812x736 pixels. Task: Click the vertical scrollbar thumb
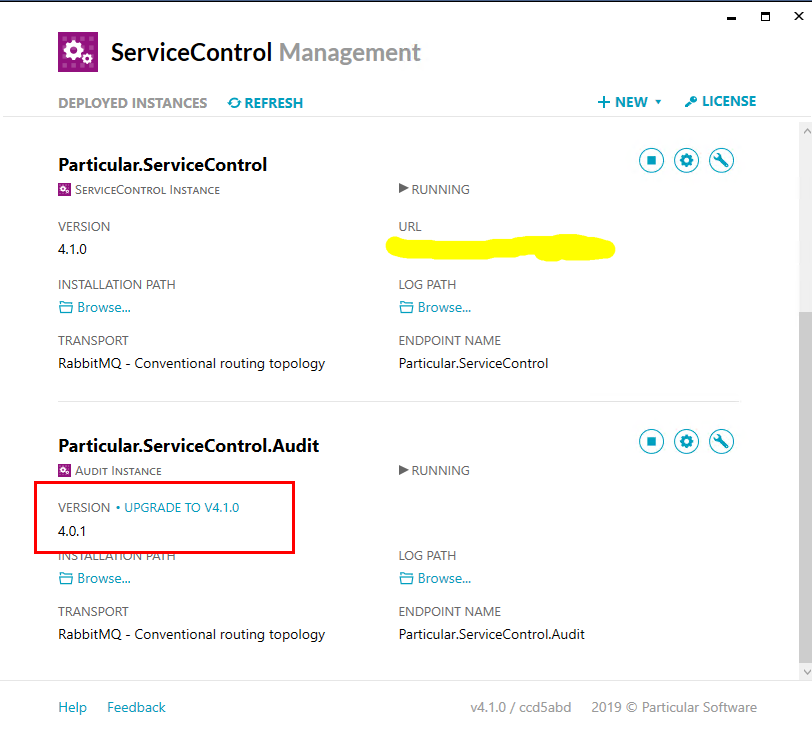click(805, 487)
